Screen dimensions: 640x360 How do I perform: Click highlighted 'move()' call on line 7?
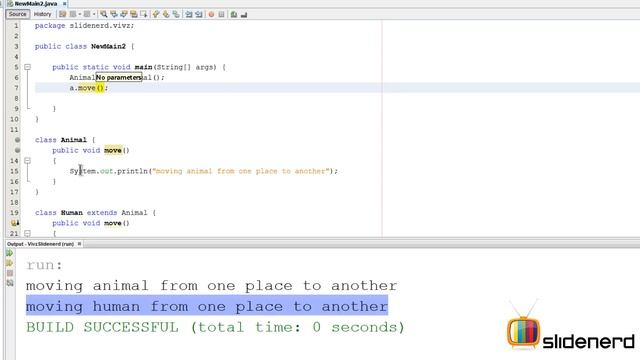coord(91,88)
